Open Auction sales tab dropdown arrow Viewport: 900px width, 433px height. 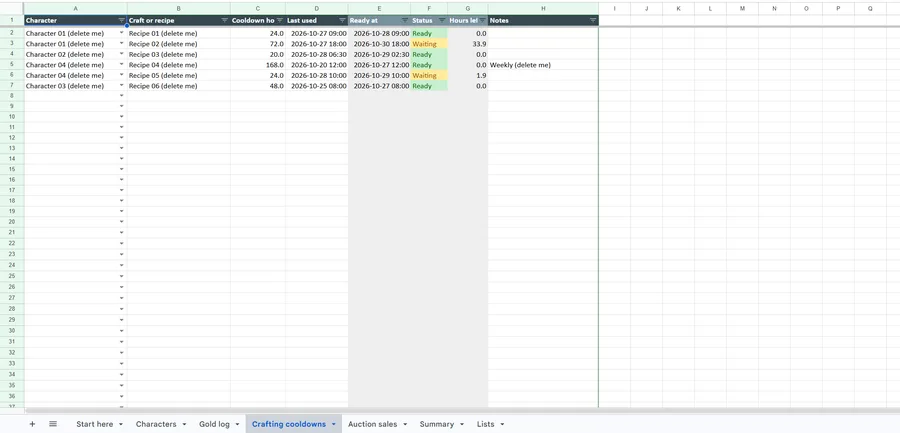tap(405, 424)
